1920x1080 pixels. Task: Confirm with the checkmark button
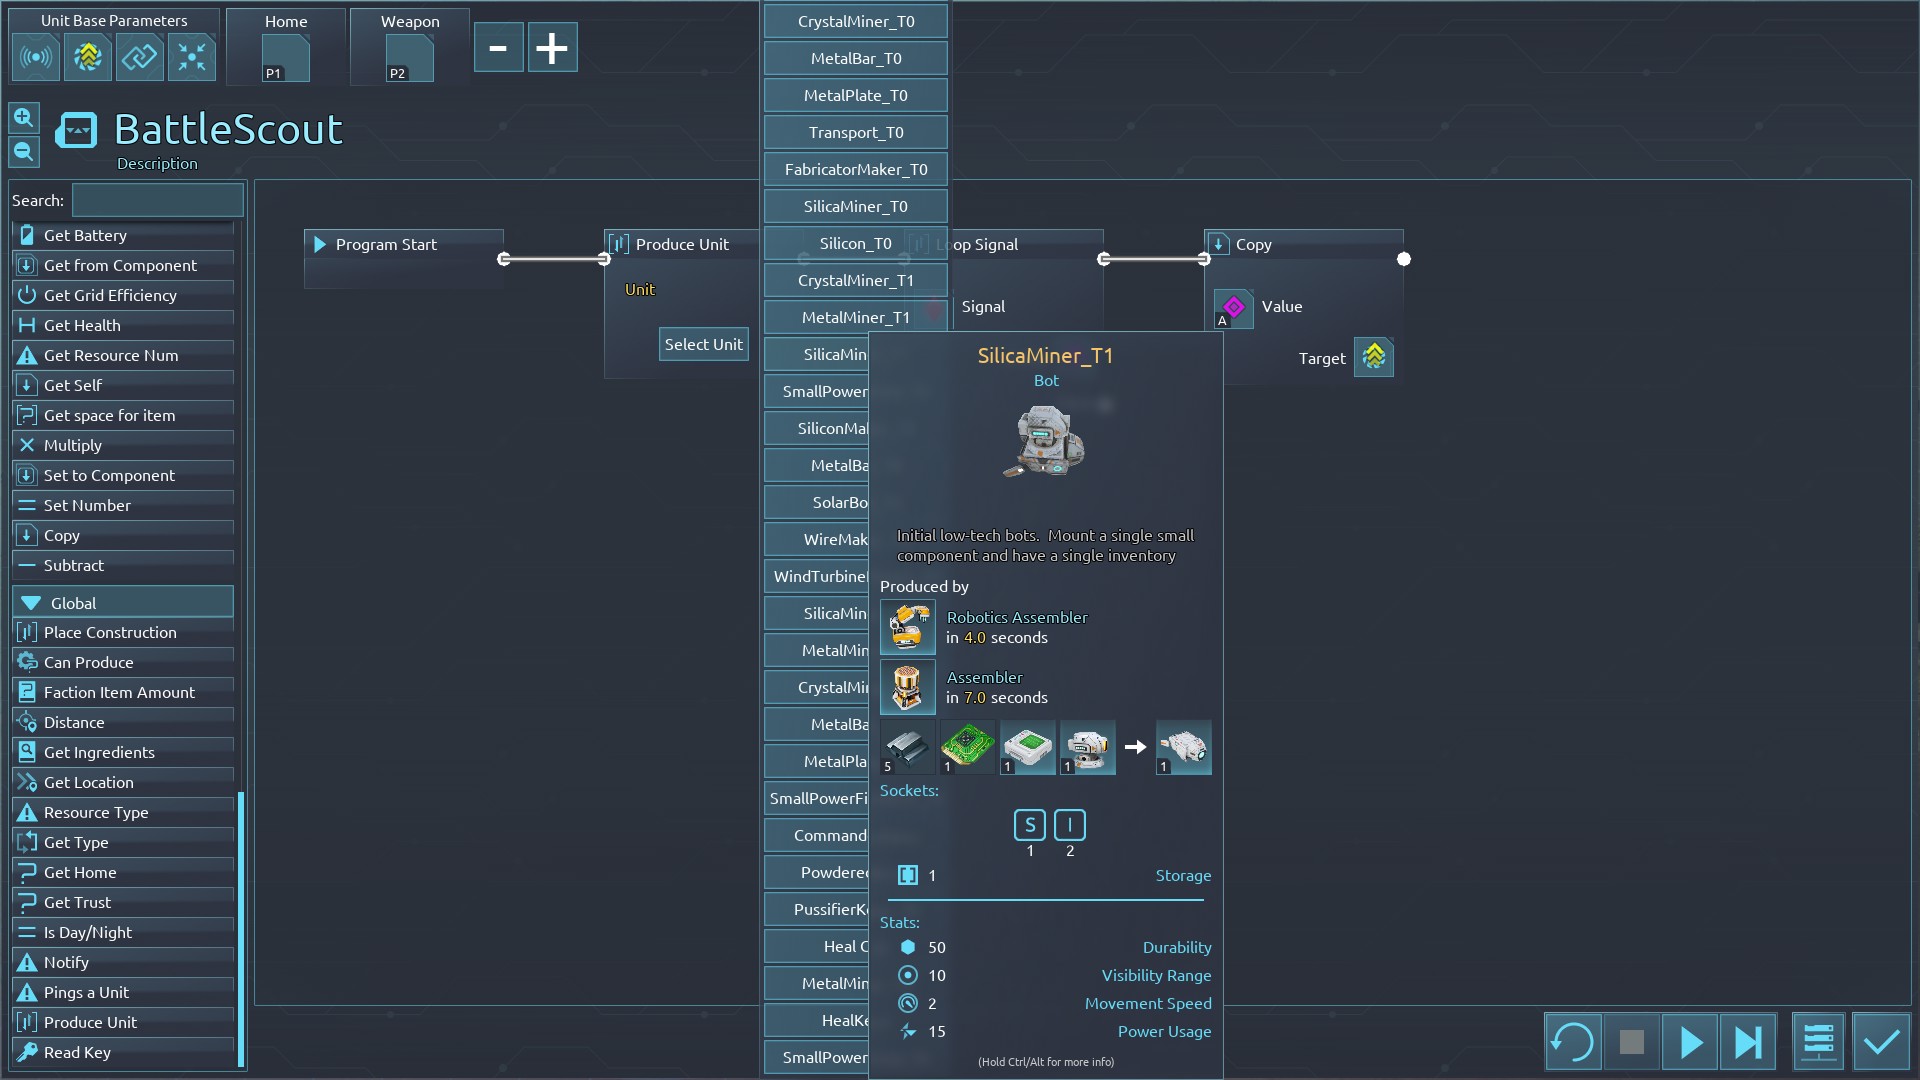[x=1881, y=1043]
